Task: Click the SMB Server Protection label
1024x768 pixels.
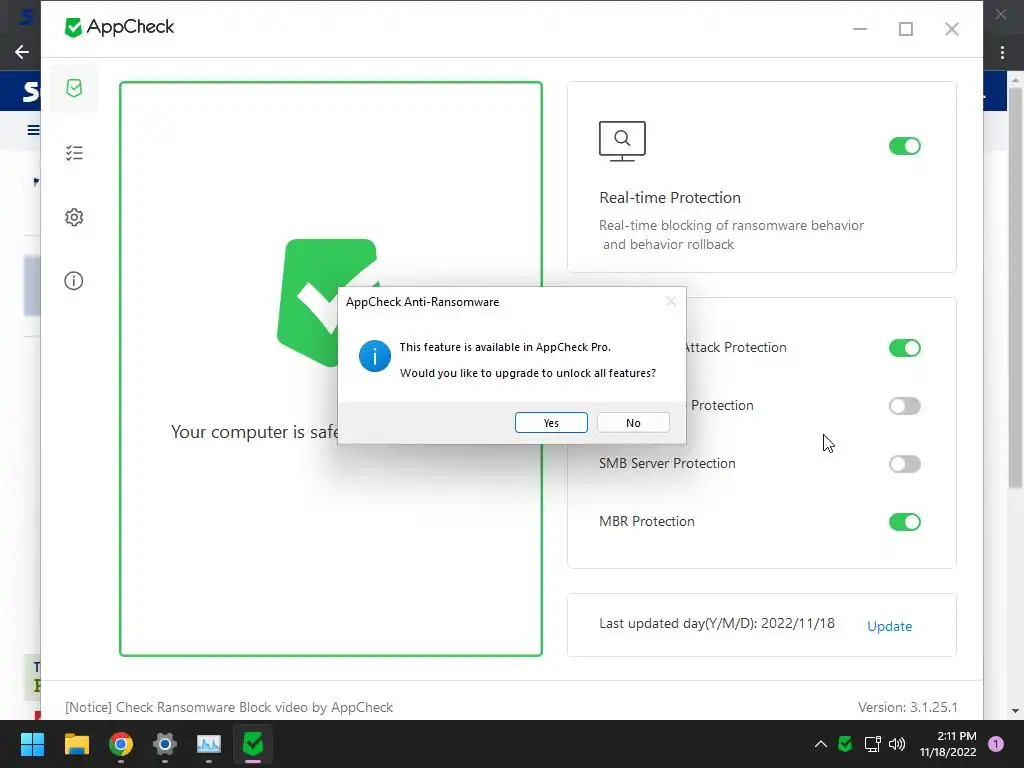Action: [x=667, y=463]
